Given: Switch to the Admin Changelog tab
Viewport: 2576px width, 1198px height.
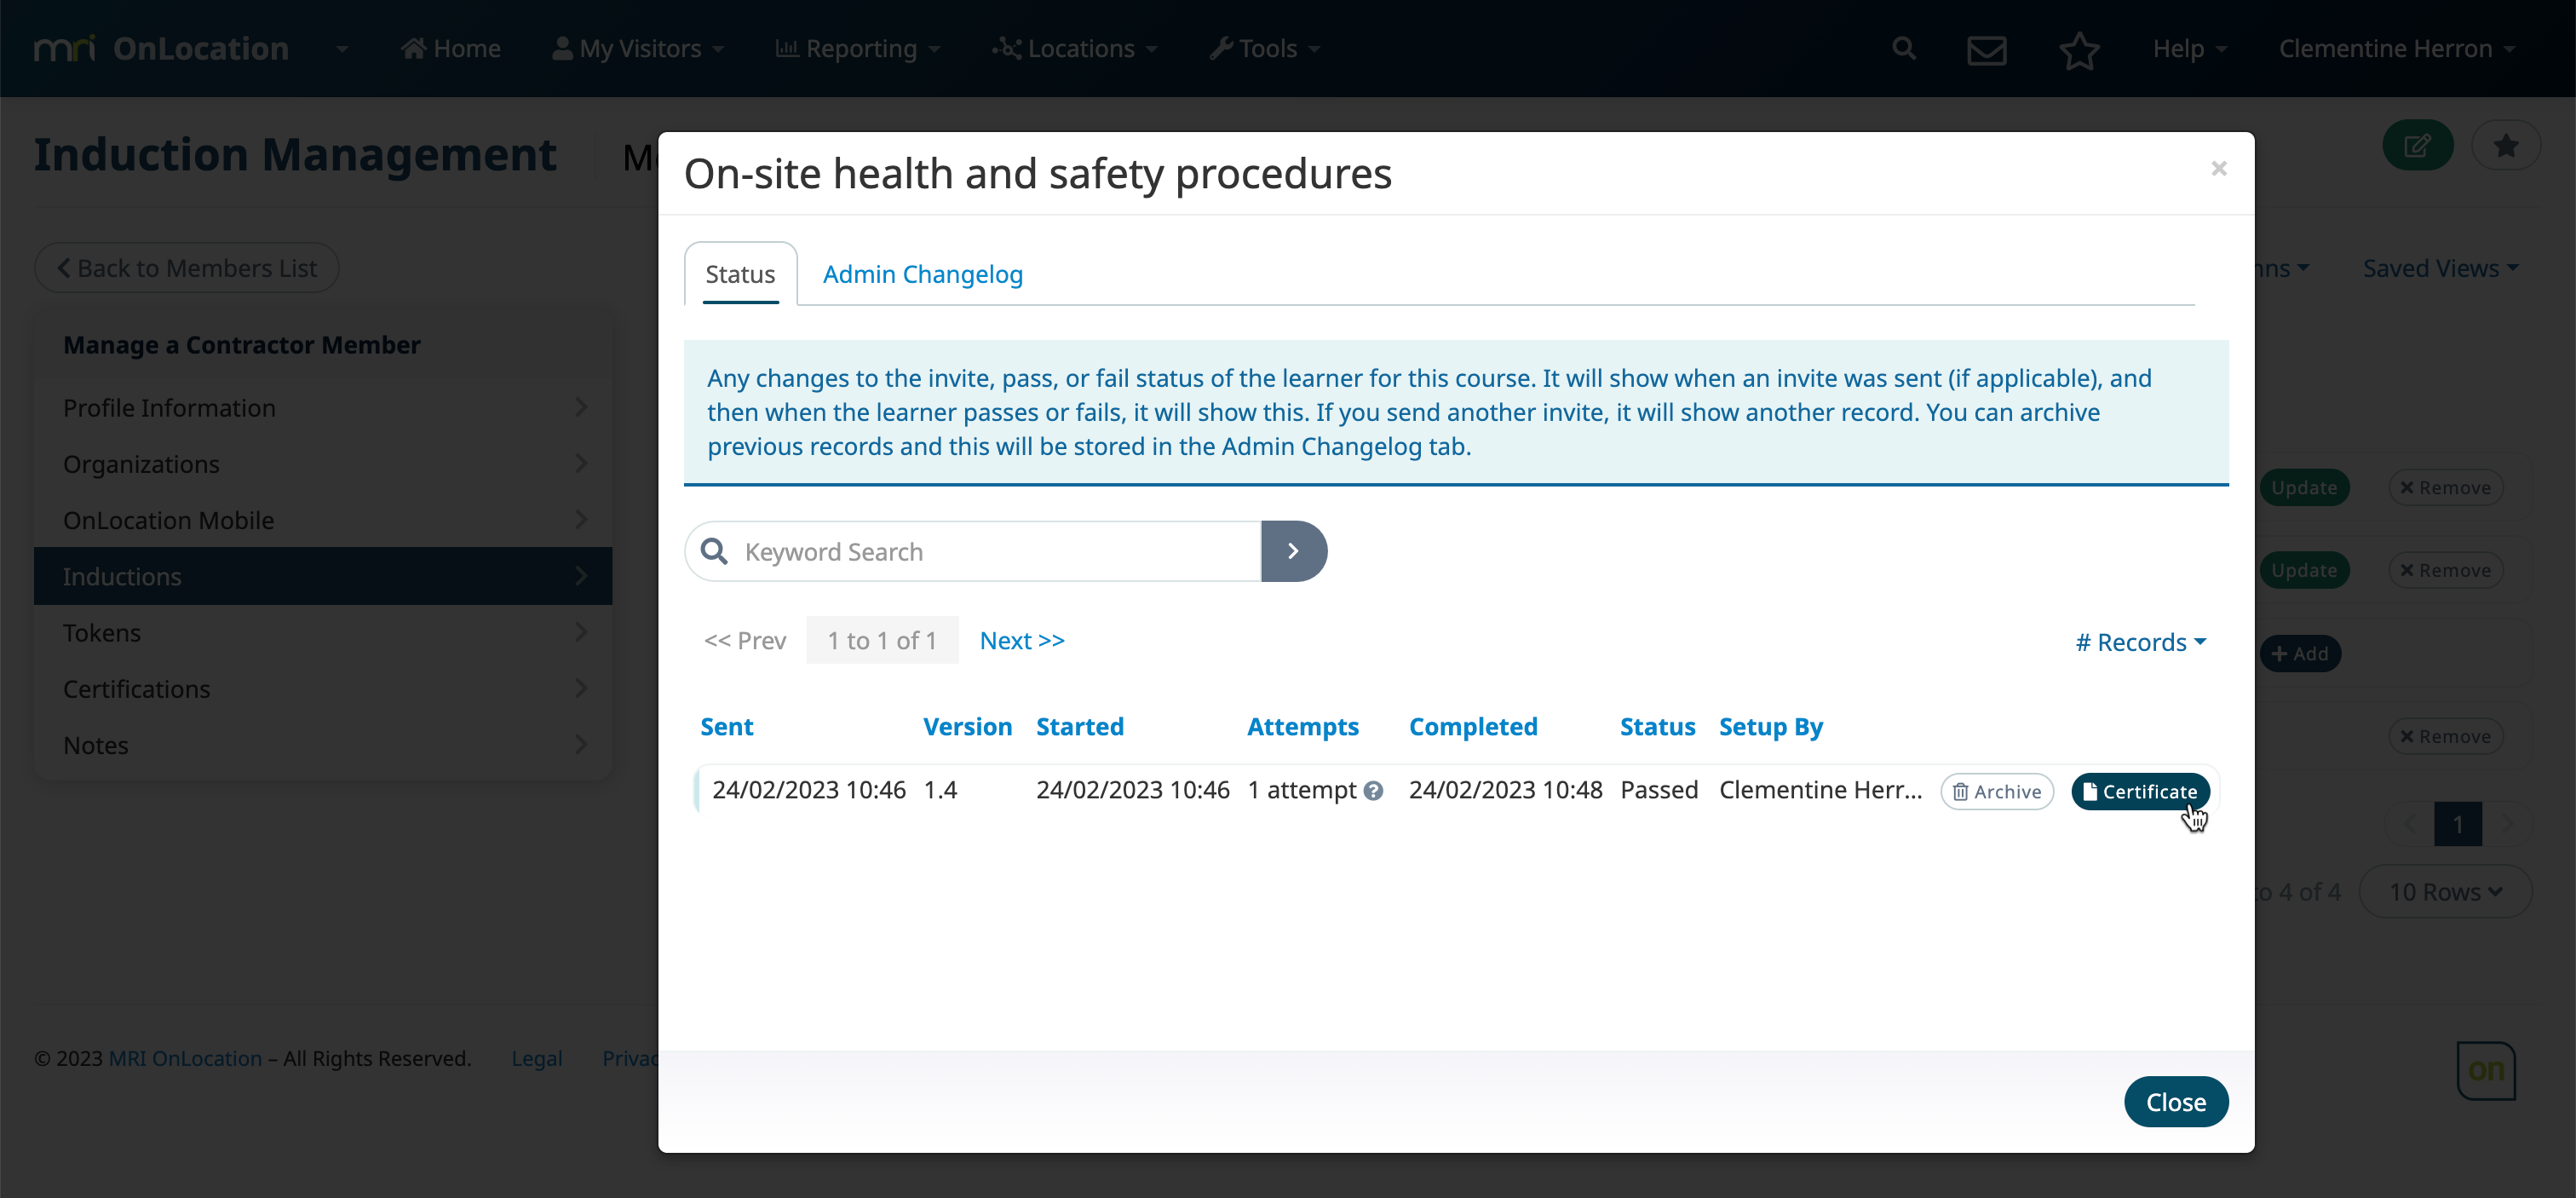Looking at the screenshot, I should pos(922,274).
